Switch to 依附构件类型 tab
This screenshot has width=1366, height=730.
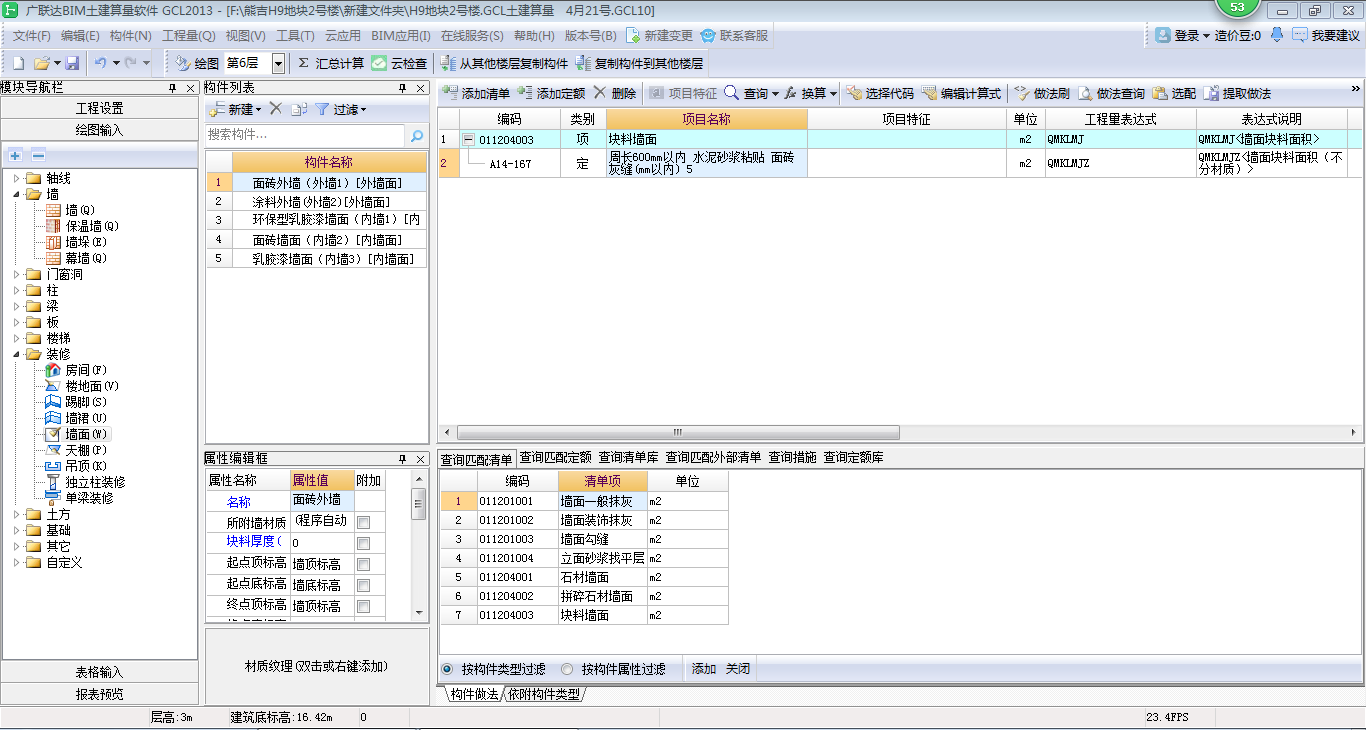click(545, 694)
